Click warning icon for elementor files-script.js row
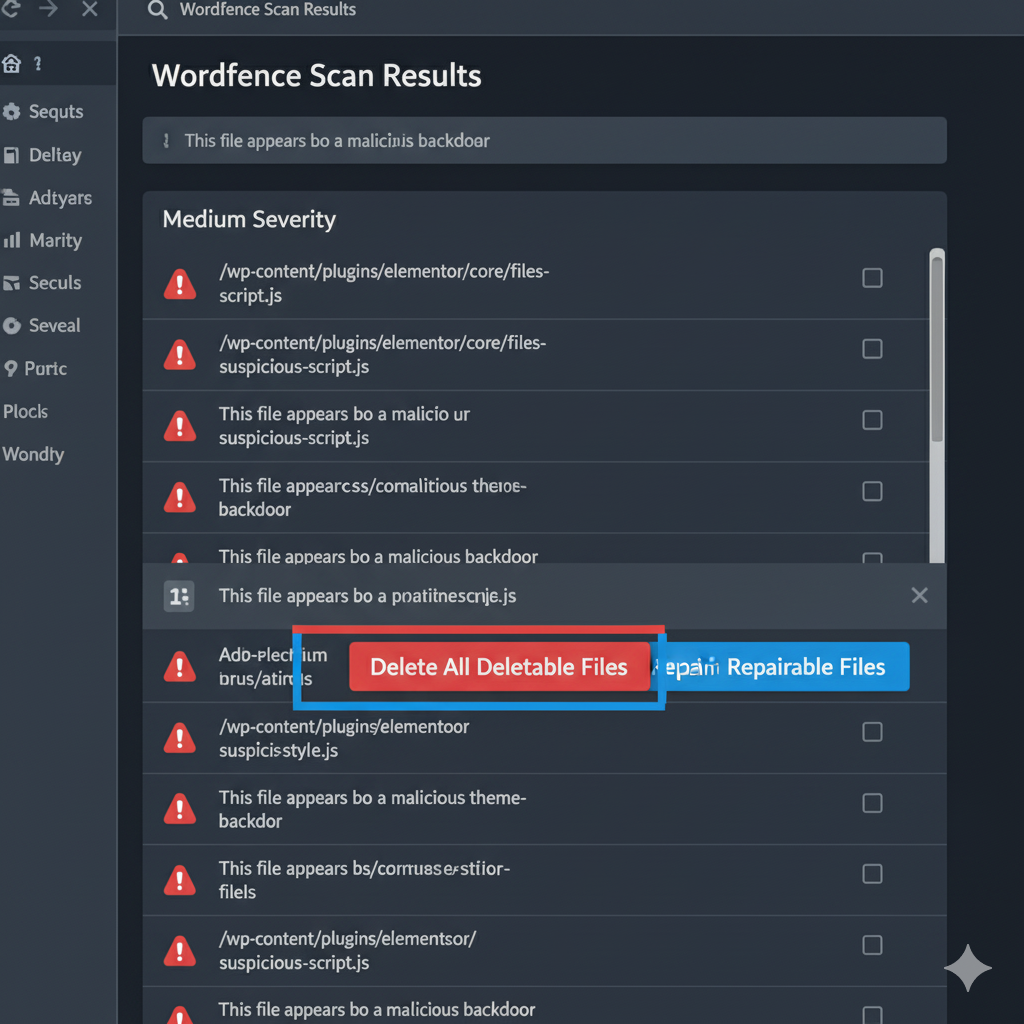The height and width of the screenshot is (1024, 1024). pyautogui.click(x=180, y=284)
